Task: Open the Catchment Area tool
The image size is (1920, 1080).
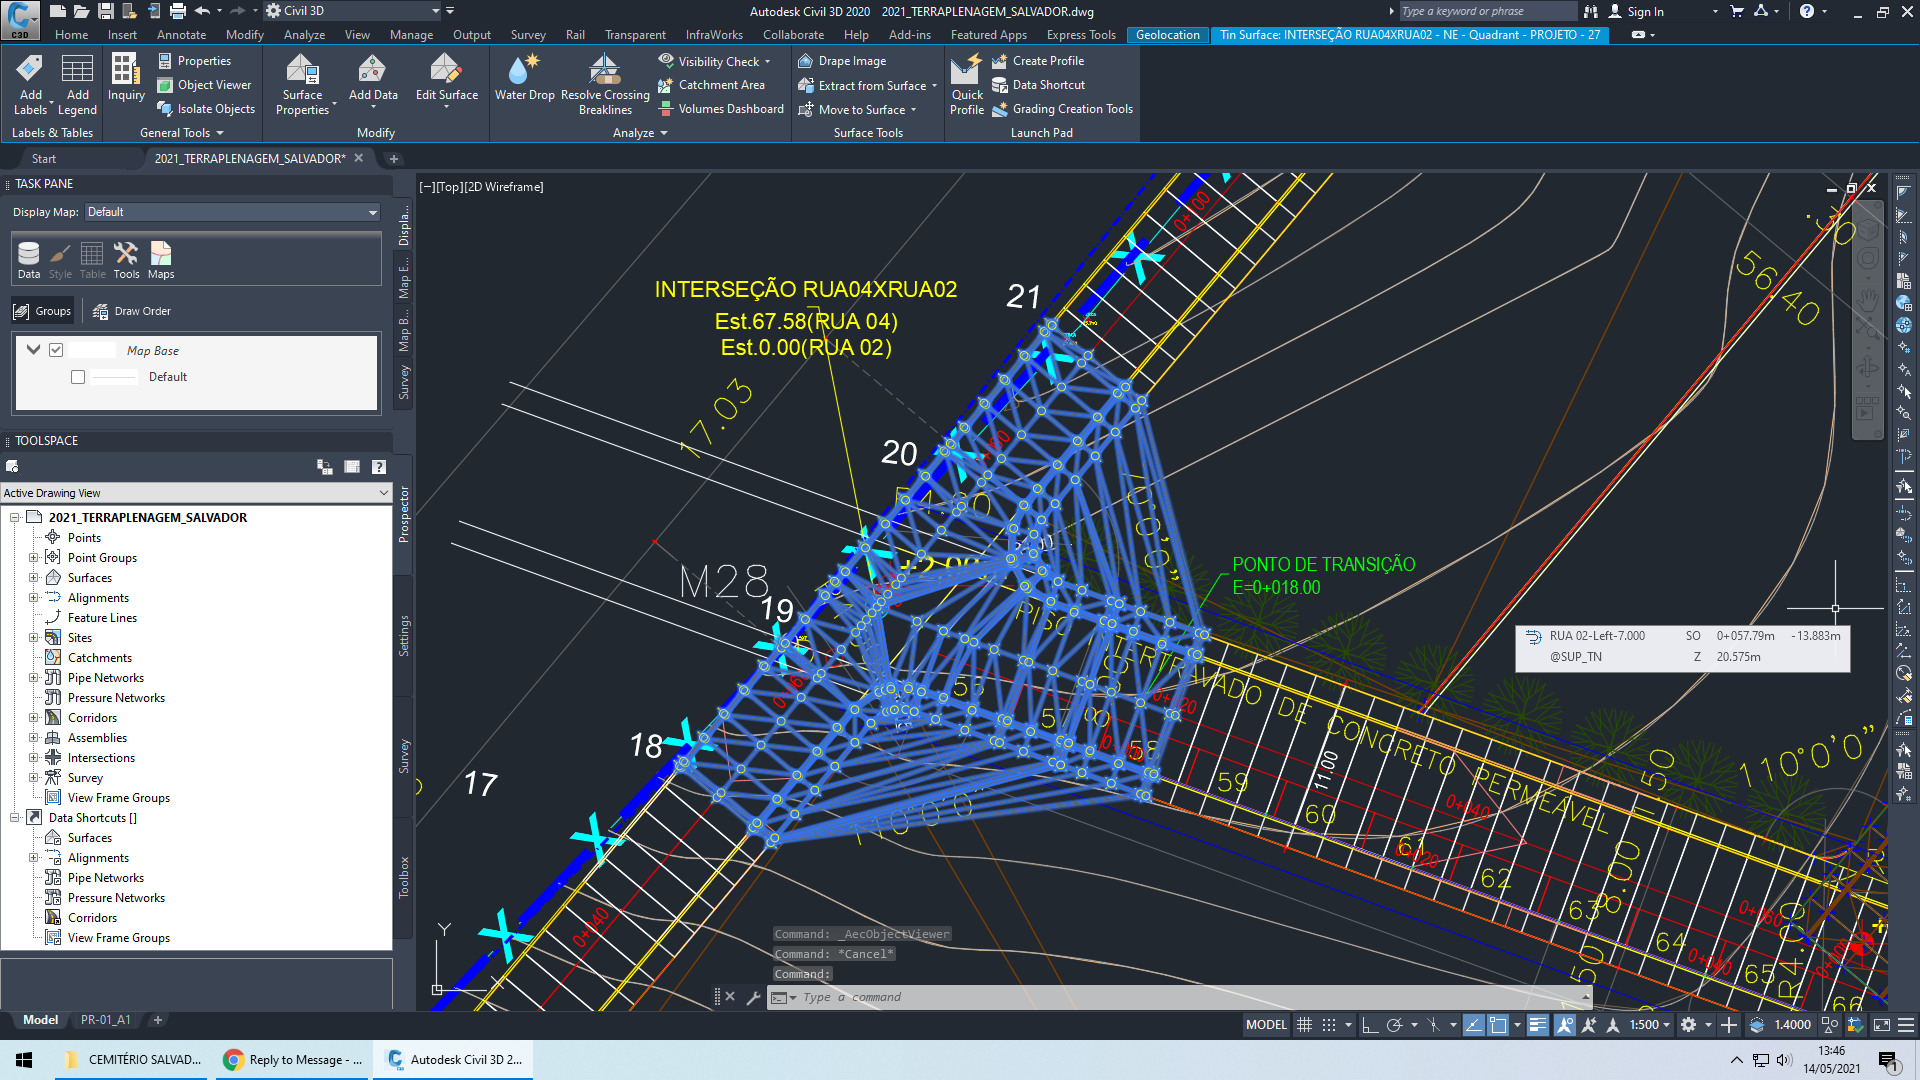Action: [711, 85]
